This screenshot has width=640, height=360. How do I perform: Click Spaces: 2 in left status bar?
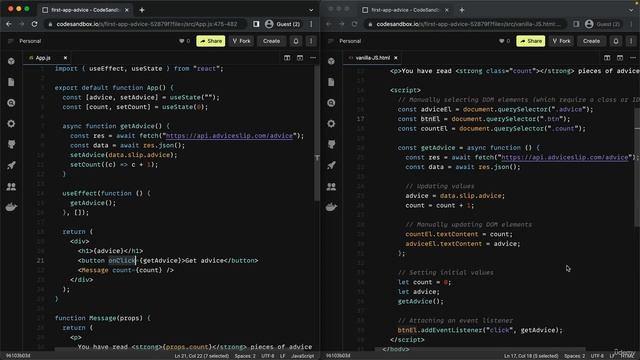(245, 356)
